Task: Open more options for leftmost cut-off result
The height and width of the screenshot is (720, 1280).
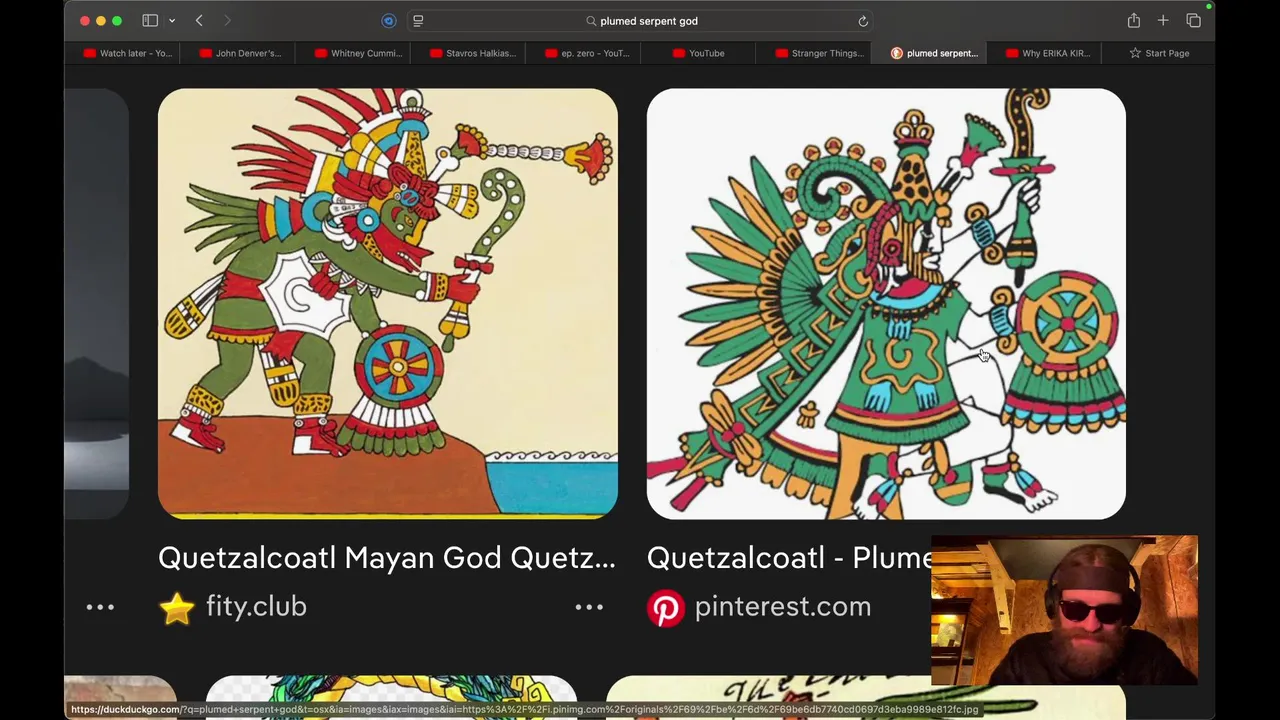Action: click(100, 607)
